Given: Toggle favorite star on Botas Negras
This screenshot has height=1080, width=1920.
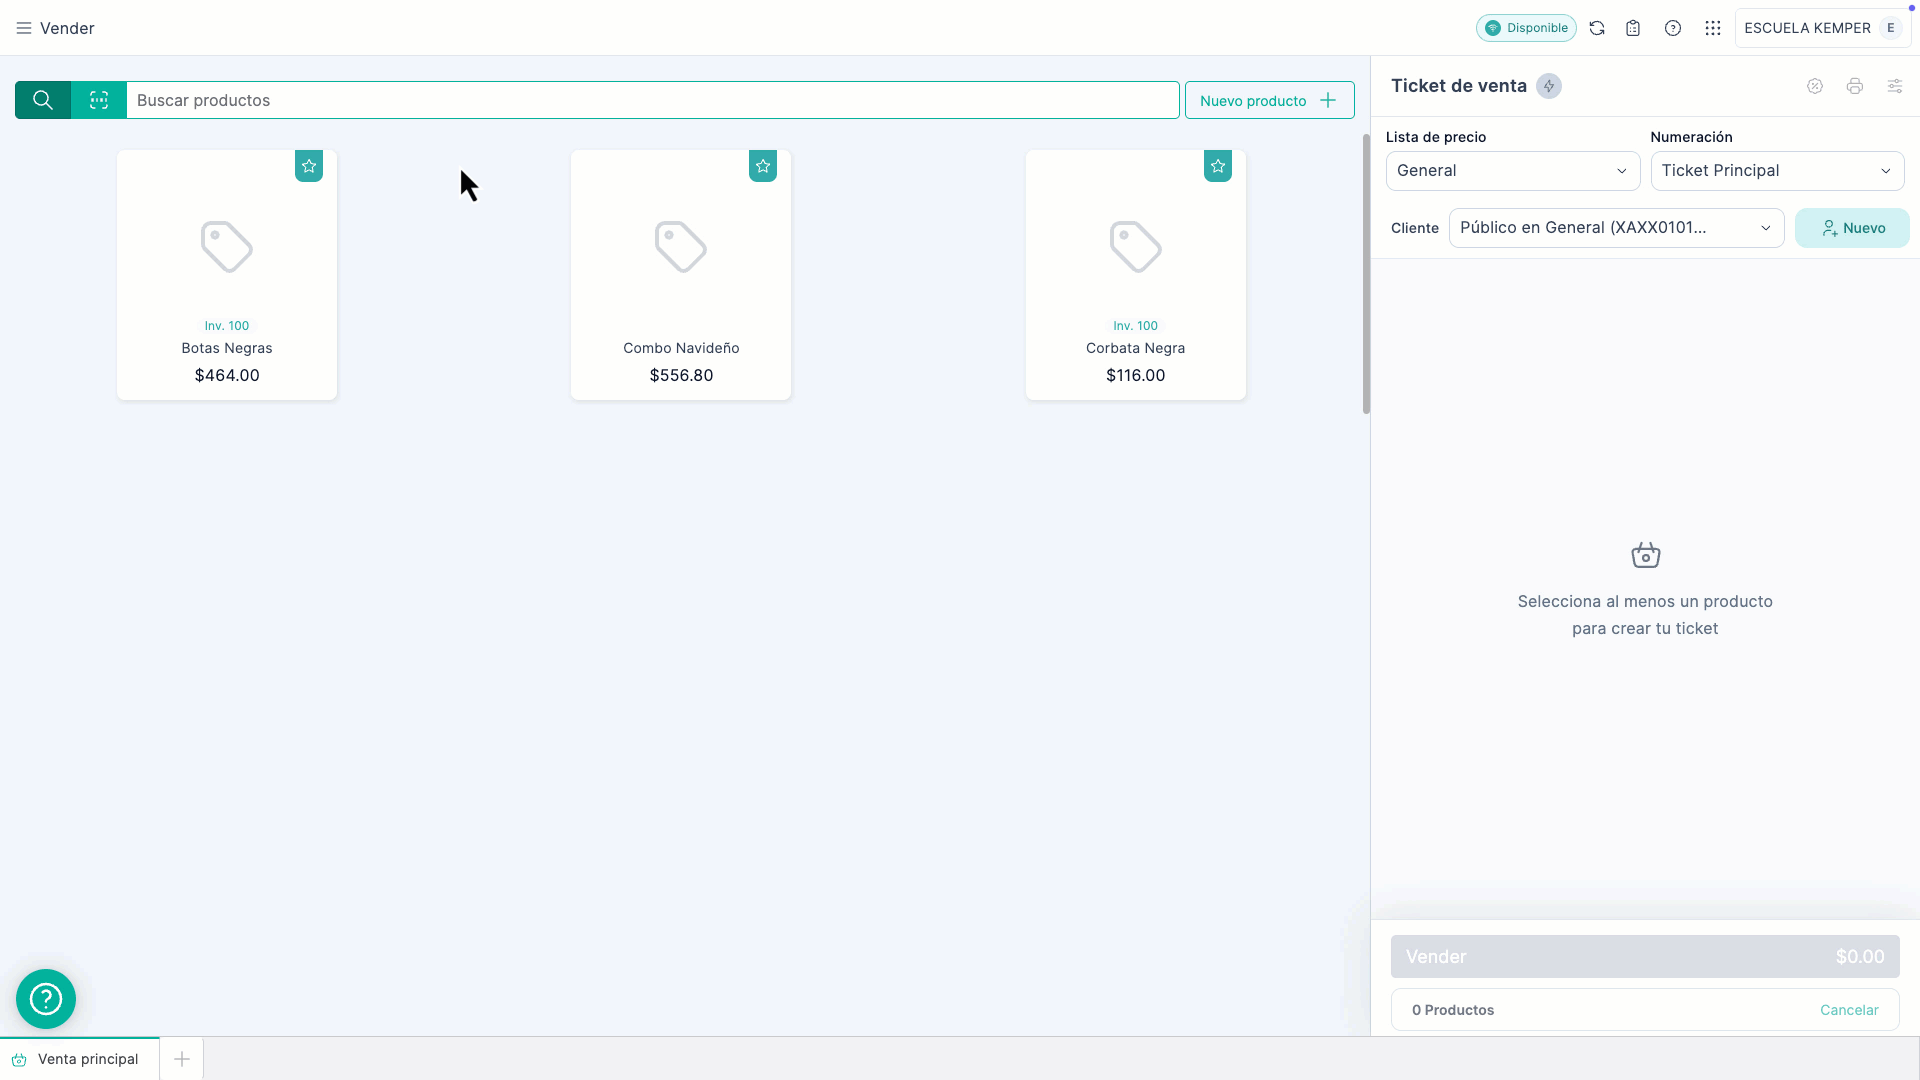Looking at the screenshot, I should (x=309, y=166).
